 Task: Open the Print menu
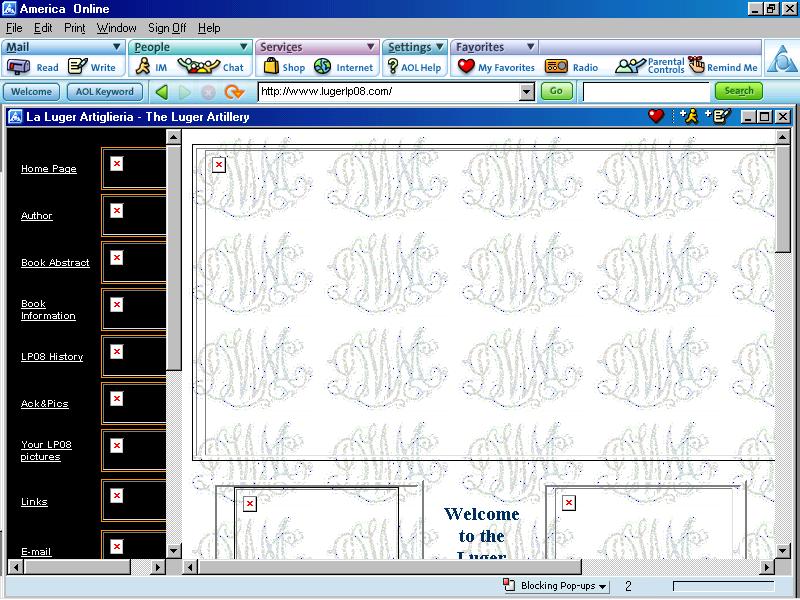[x=74, y=28]
